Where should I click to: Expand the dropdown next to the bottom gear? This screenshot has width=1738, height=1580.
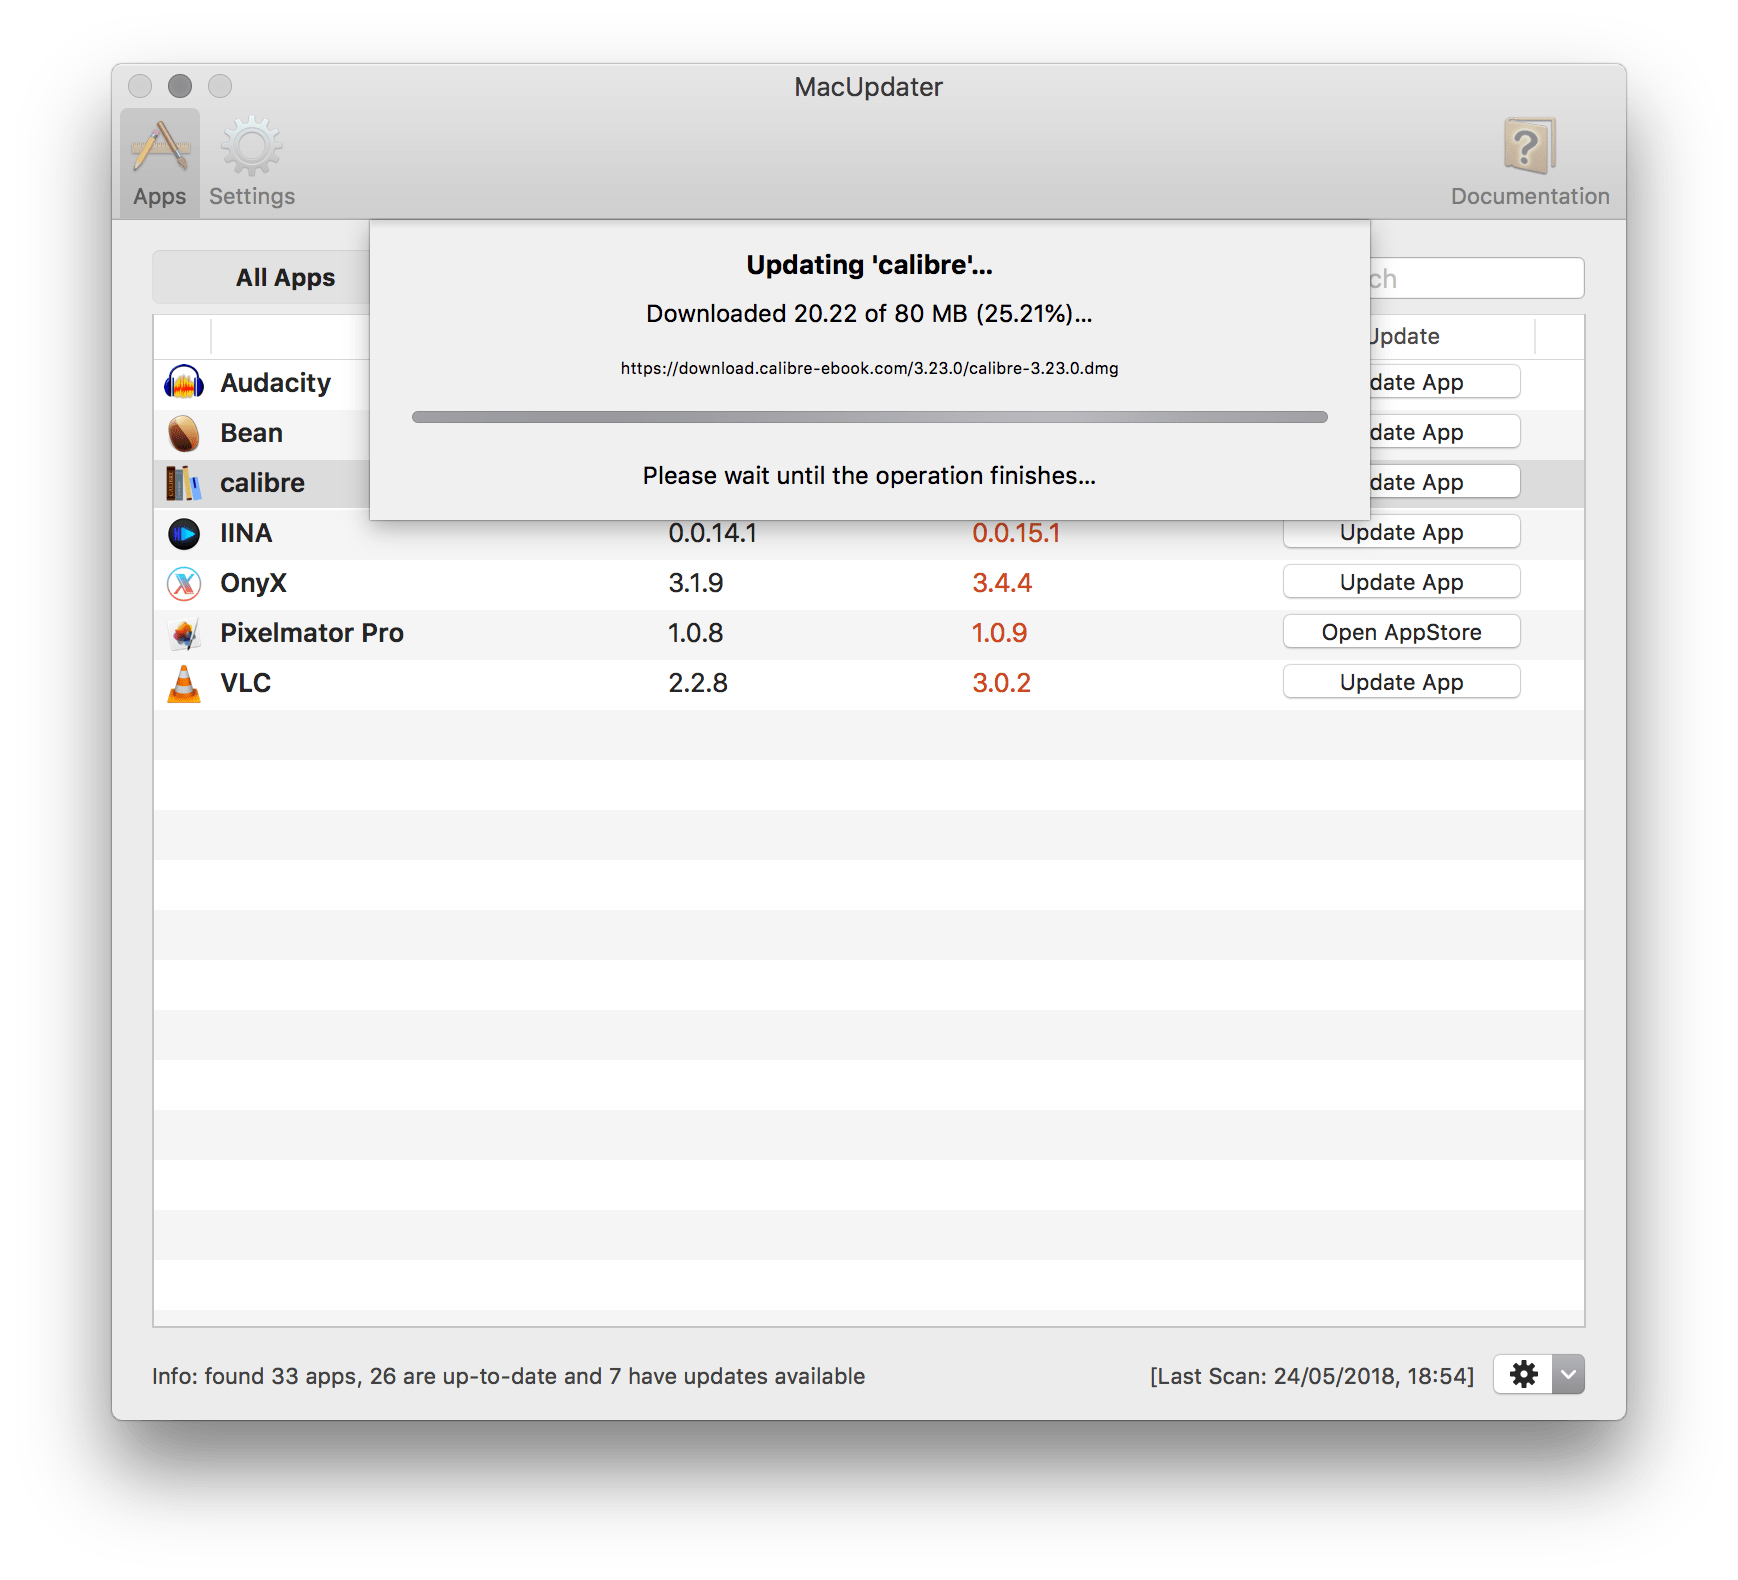pos(1566,1374)
